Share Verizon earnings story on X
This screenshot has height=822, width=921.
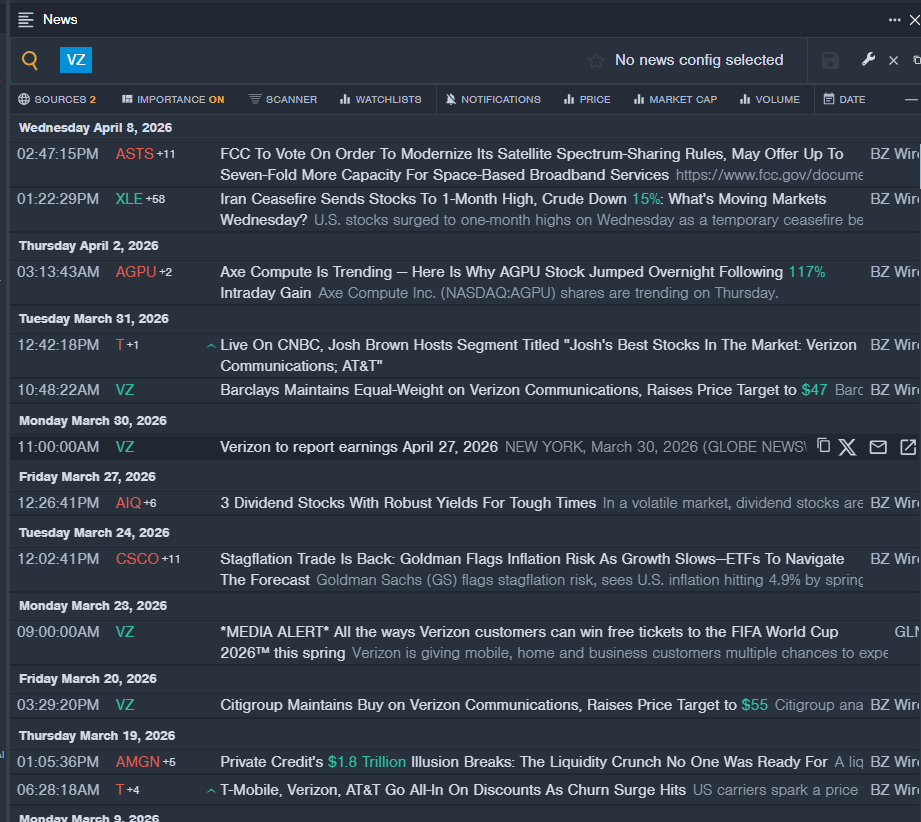pyautogui.click(x=848, y=447)
